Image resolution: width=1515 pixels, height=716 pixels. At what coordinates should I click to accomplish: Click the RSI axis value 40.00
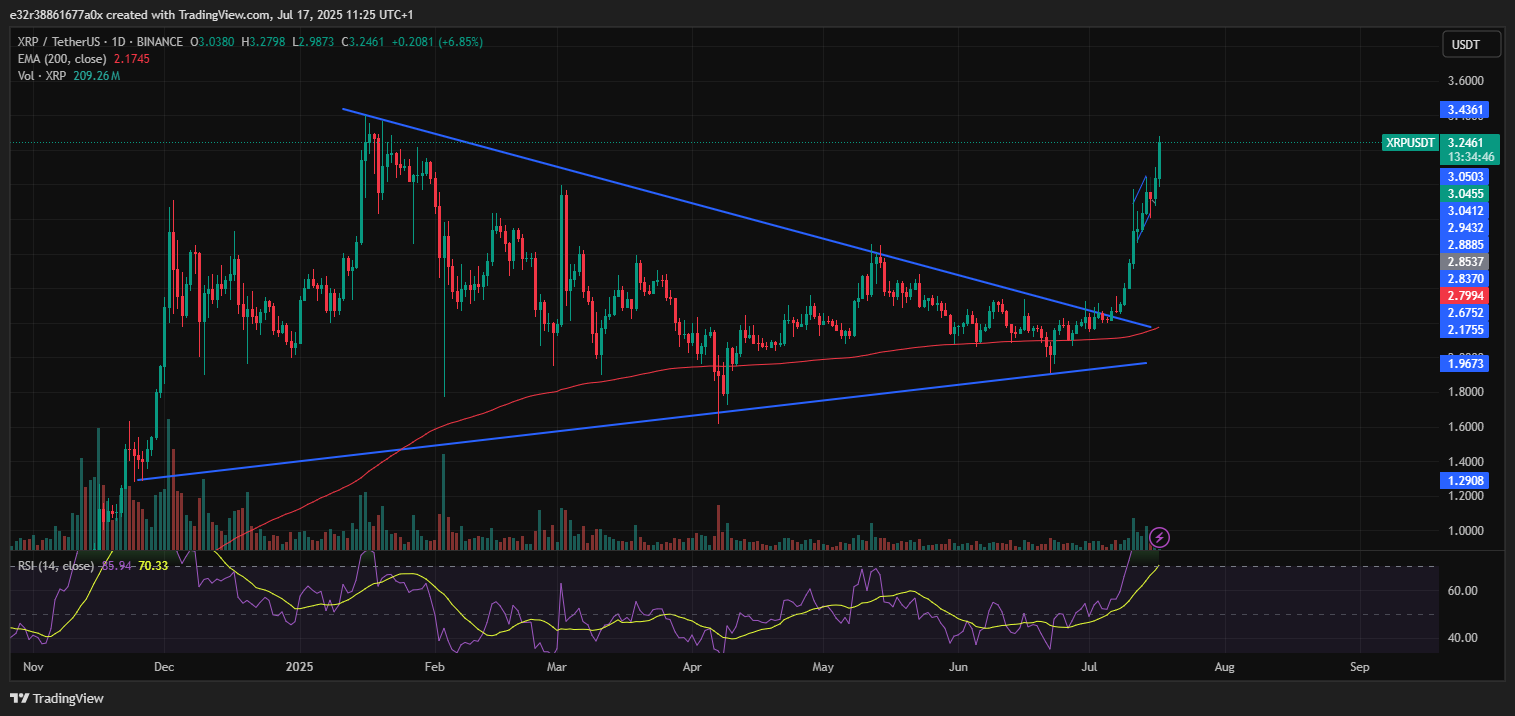click(1462, 638)
